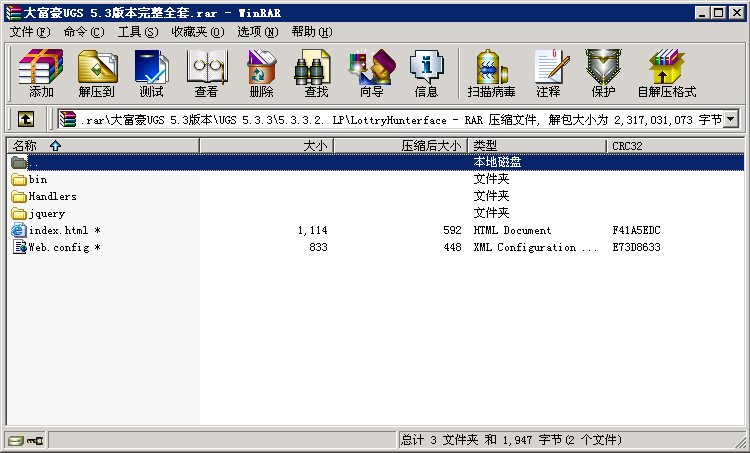Select the Handlers folder
Screen dimensions: 750x453
(x=52, y=196)
